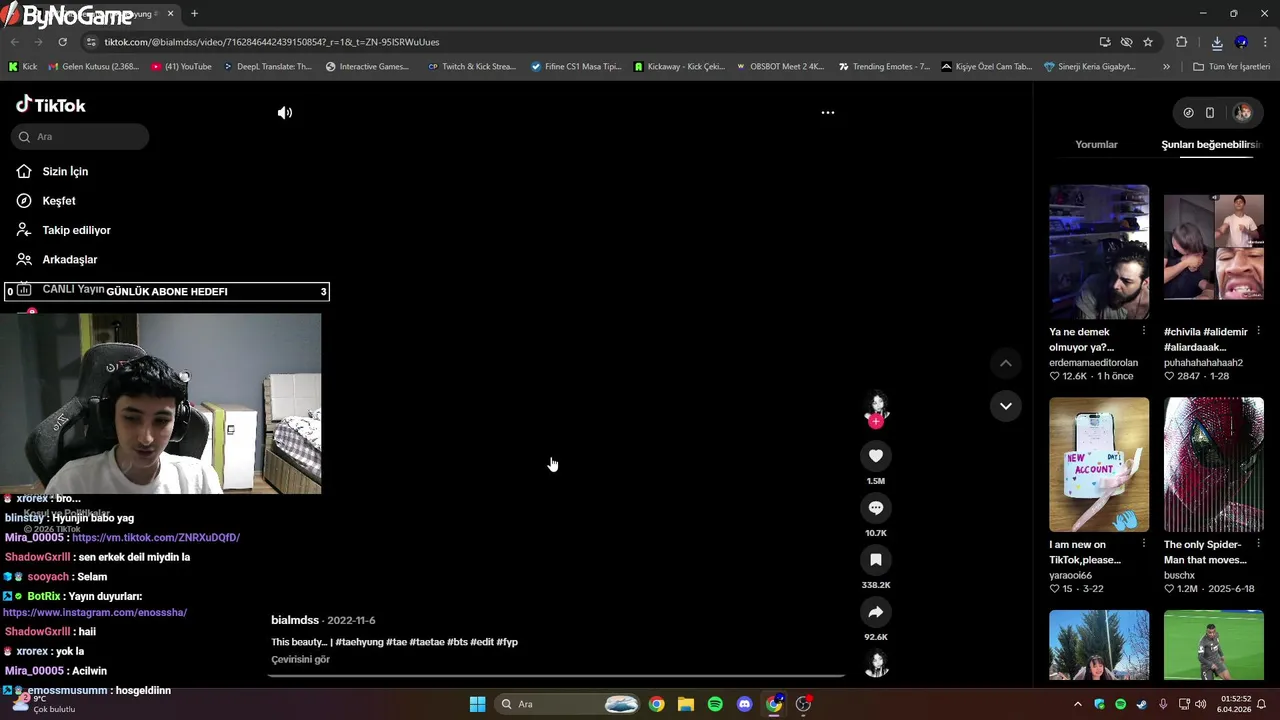This screenshot has width=1280, height=720.
Task: Follow bialmdss with the red plus button
Action: tap(876, 422)
